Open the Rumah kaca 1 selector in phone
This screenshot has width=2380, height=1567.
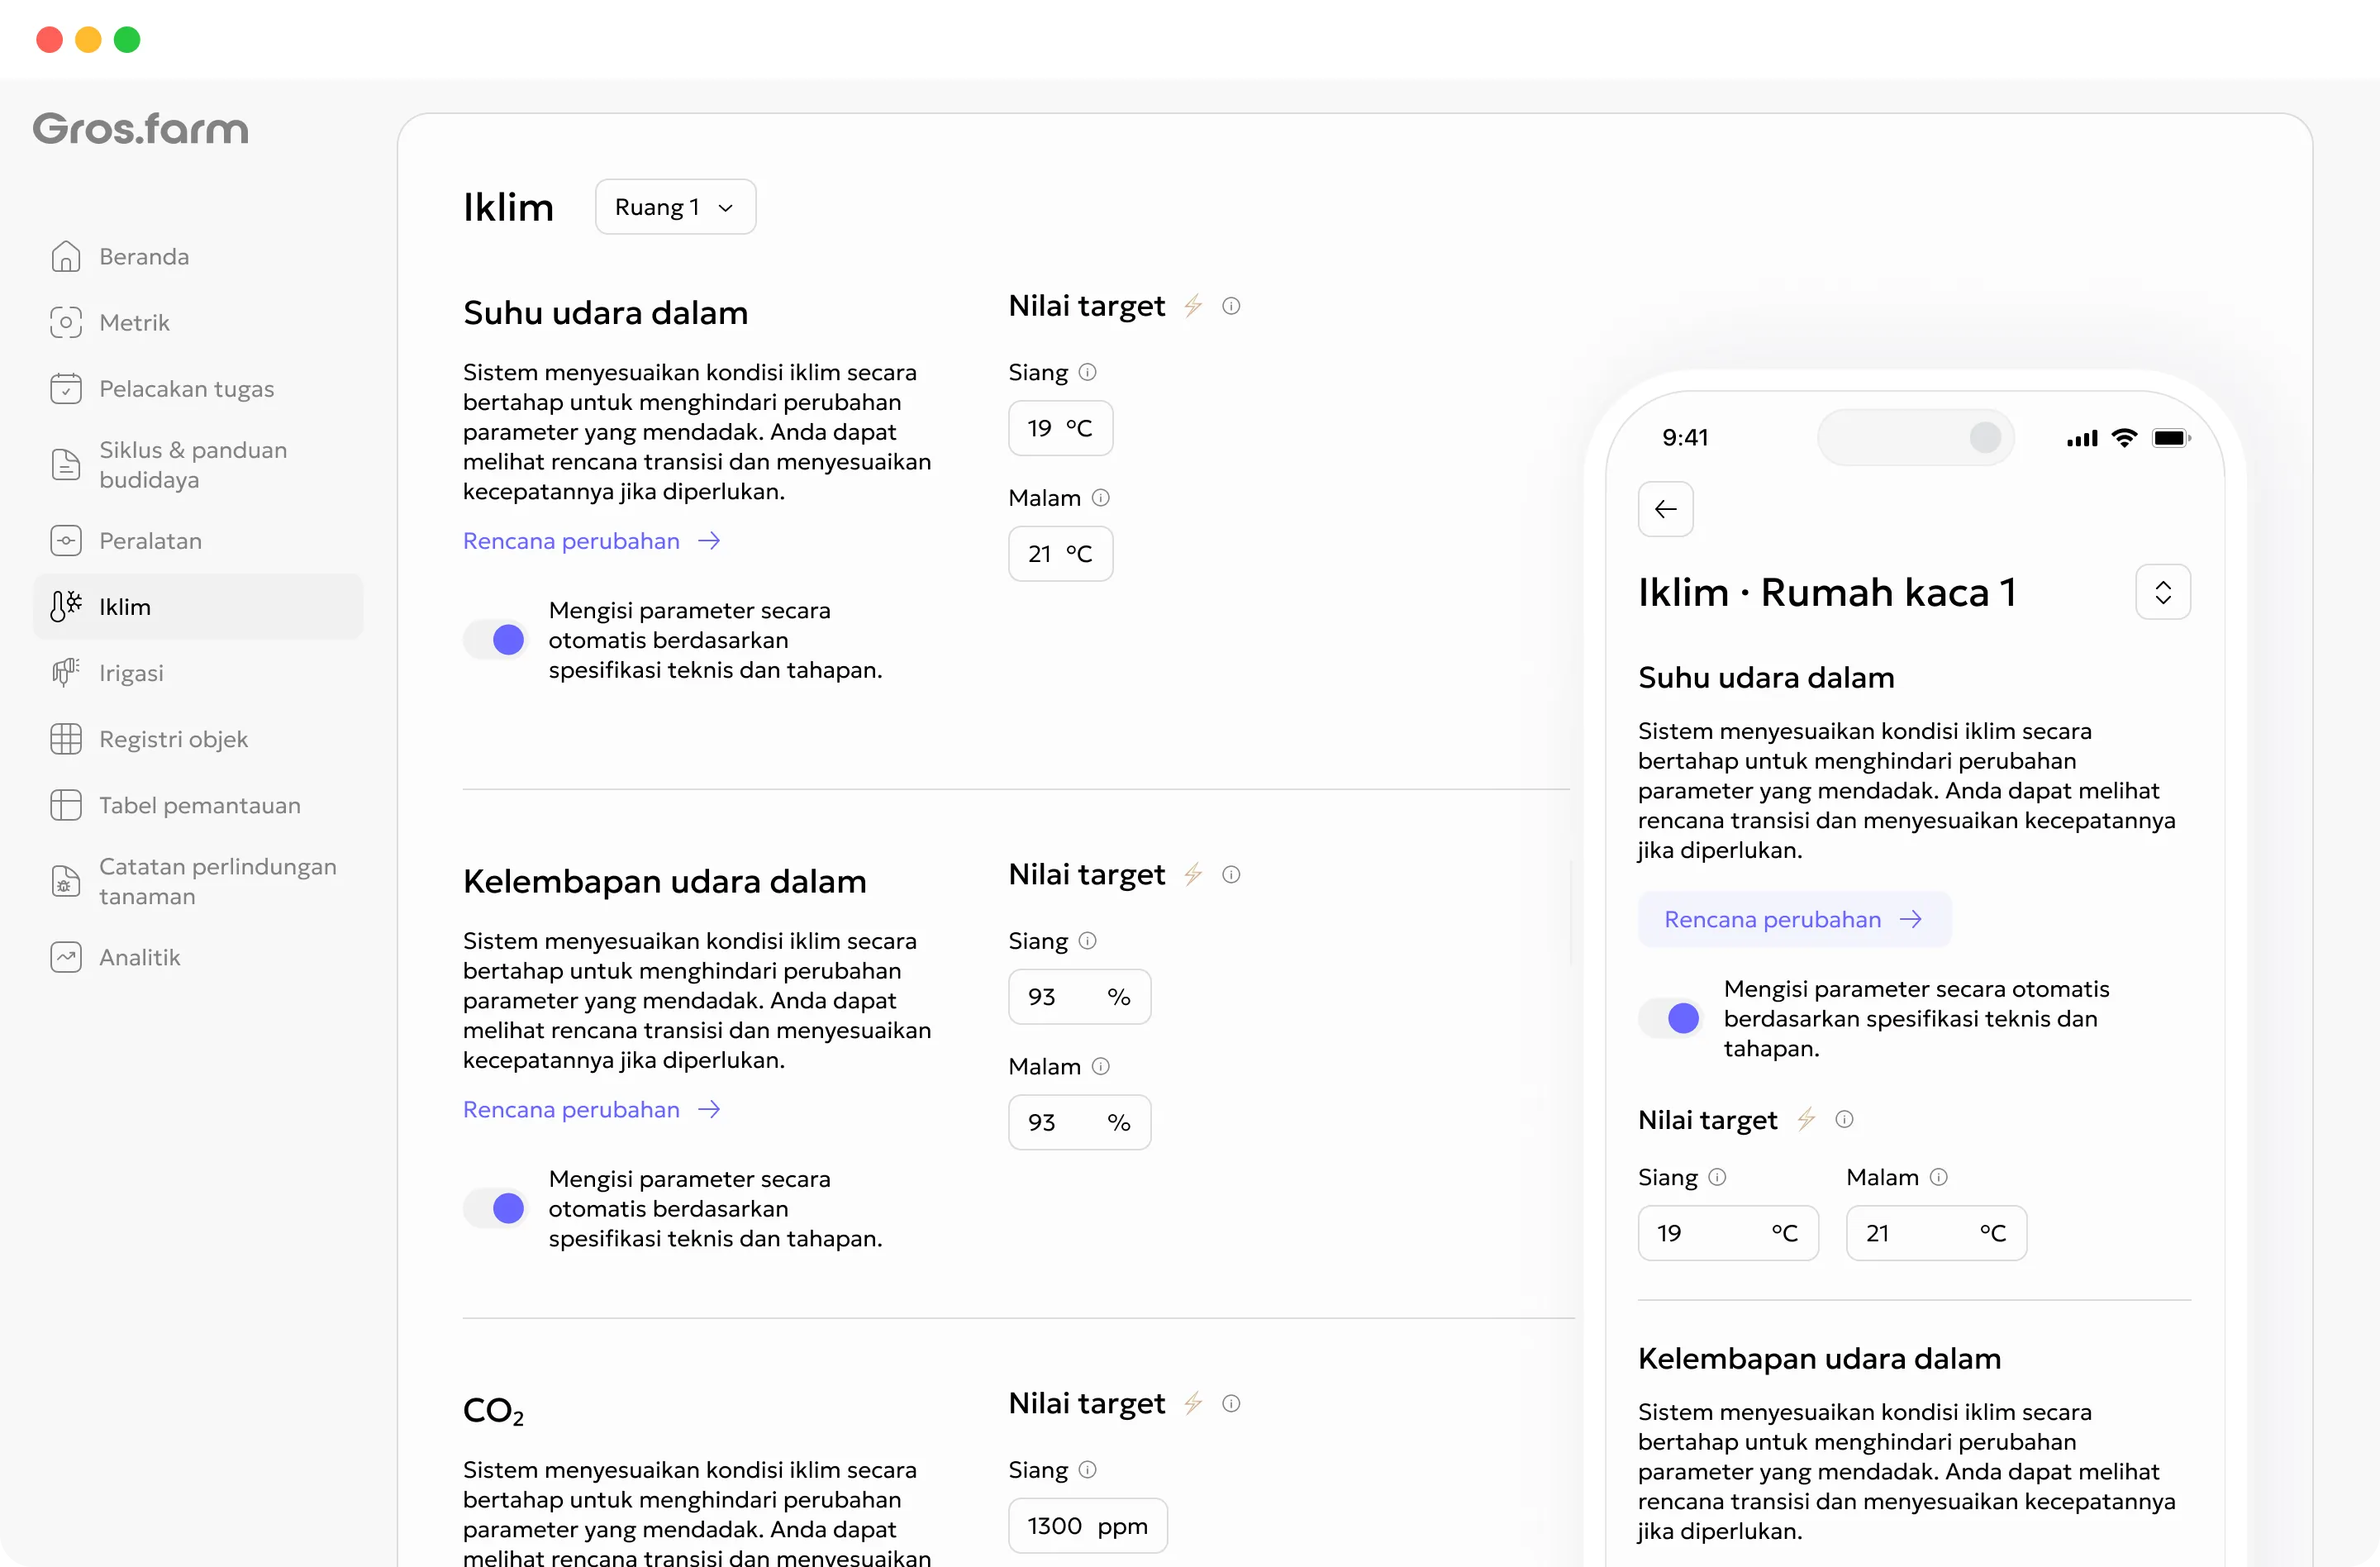tap(2163, 592)
